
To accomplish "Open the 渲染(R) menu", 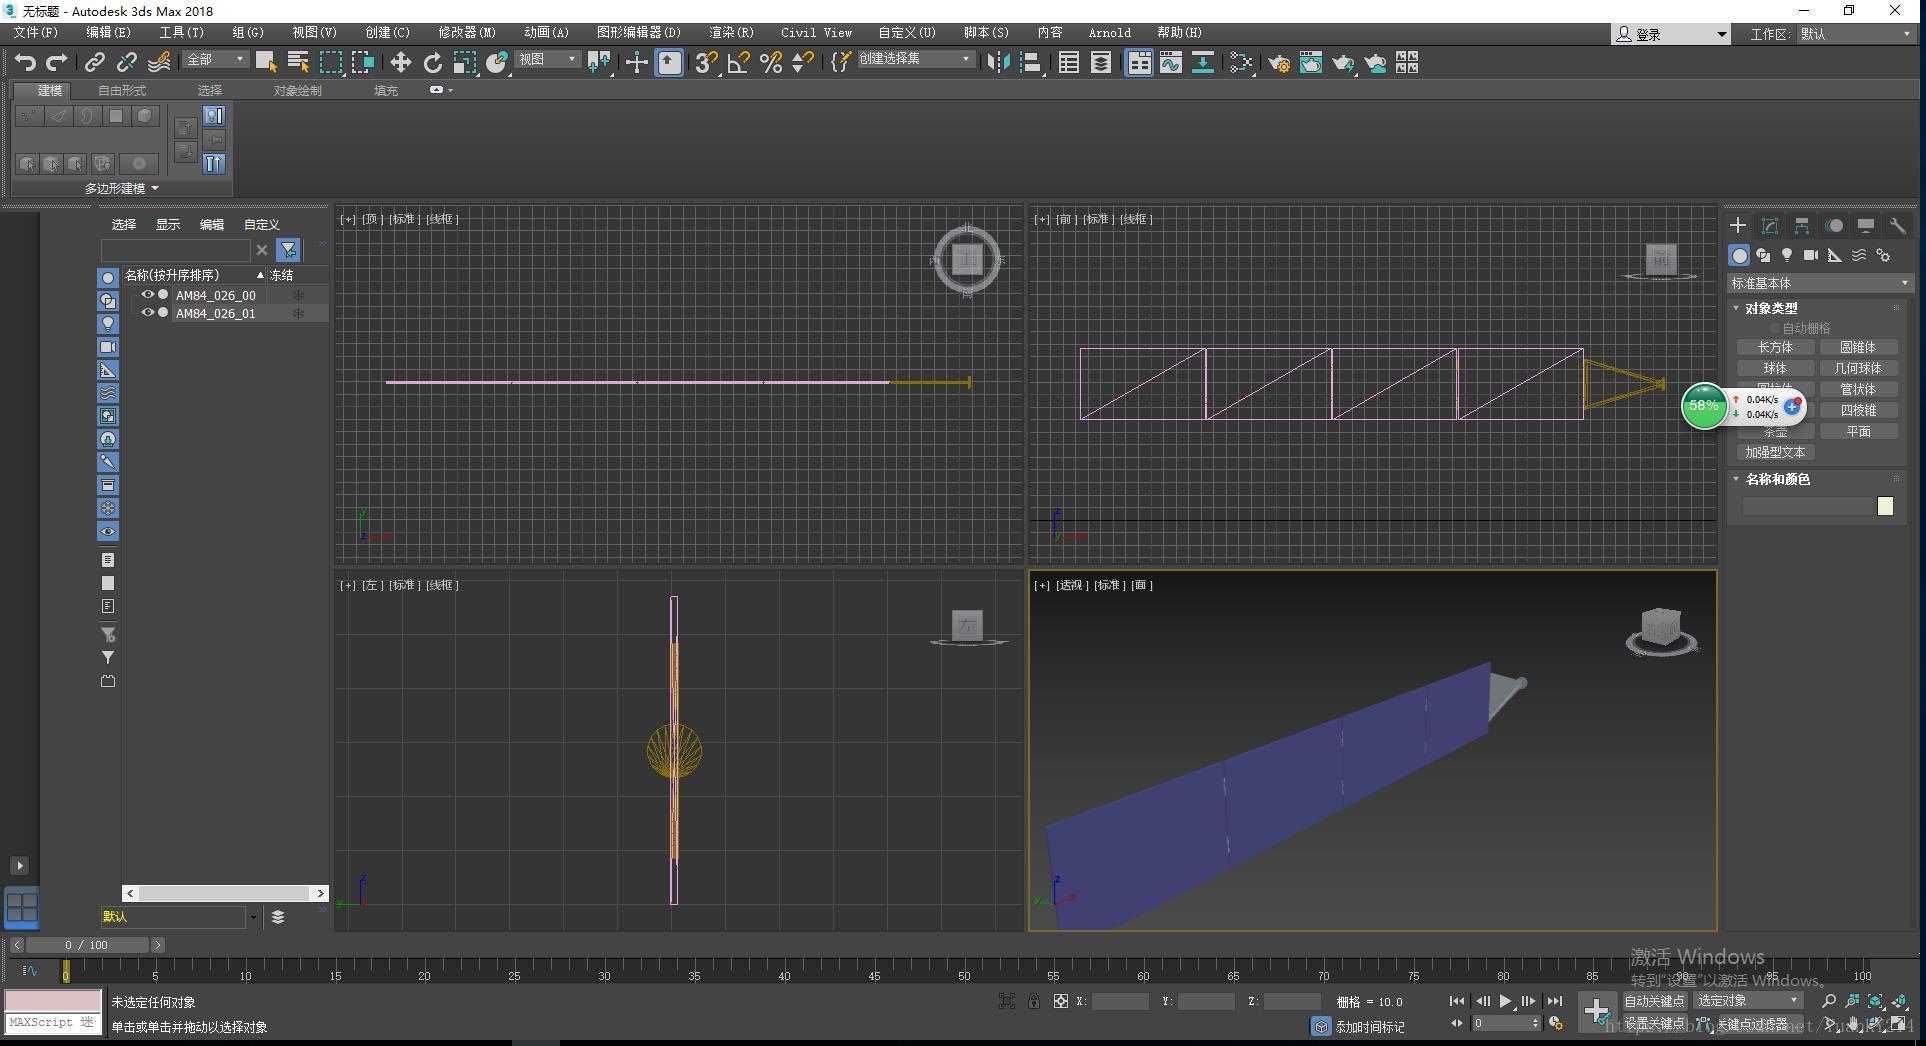I will [x=731, y=33].
